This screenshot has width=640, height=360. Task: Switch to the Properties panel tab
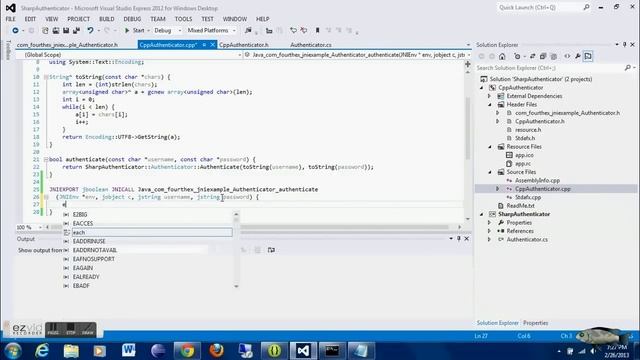(536, 323)
